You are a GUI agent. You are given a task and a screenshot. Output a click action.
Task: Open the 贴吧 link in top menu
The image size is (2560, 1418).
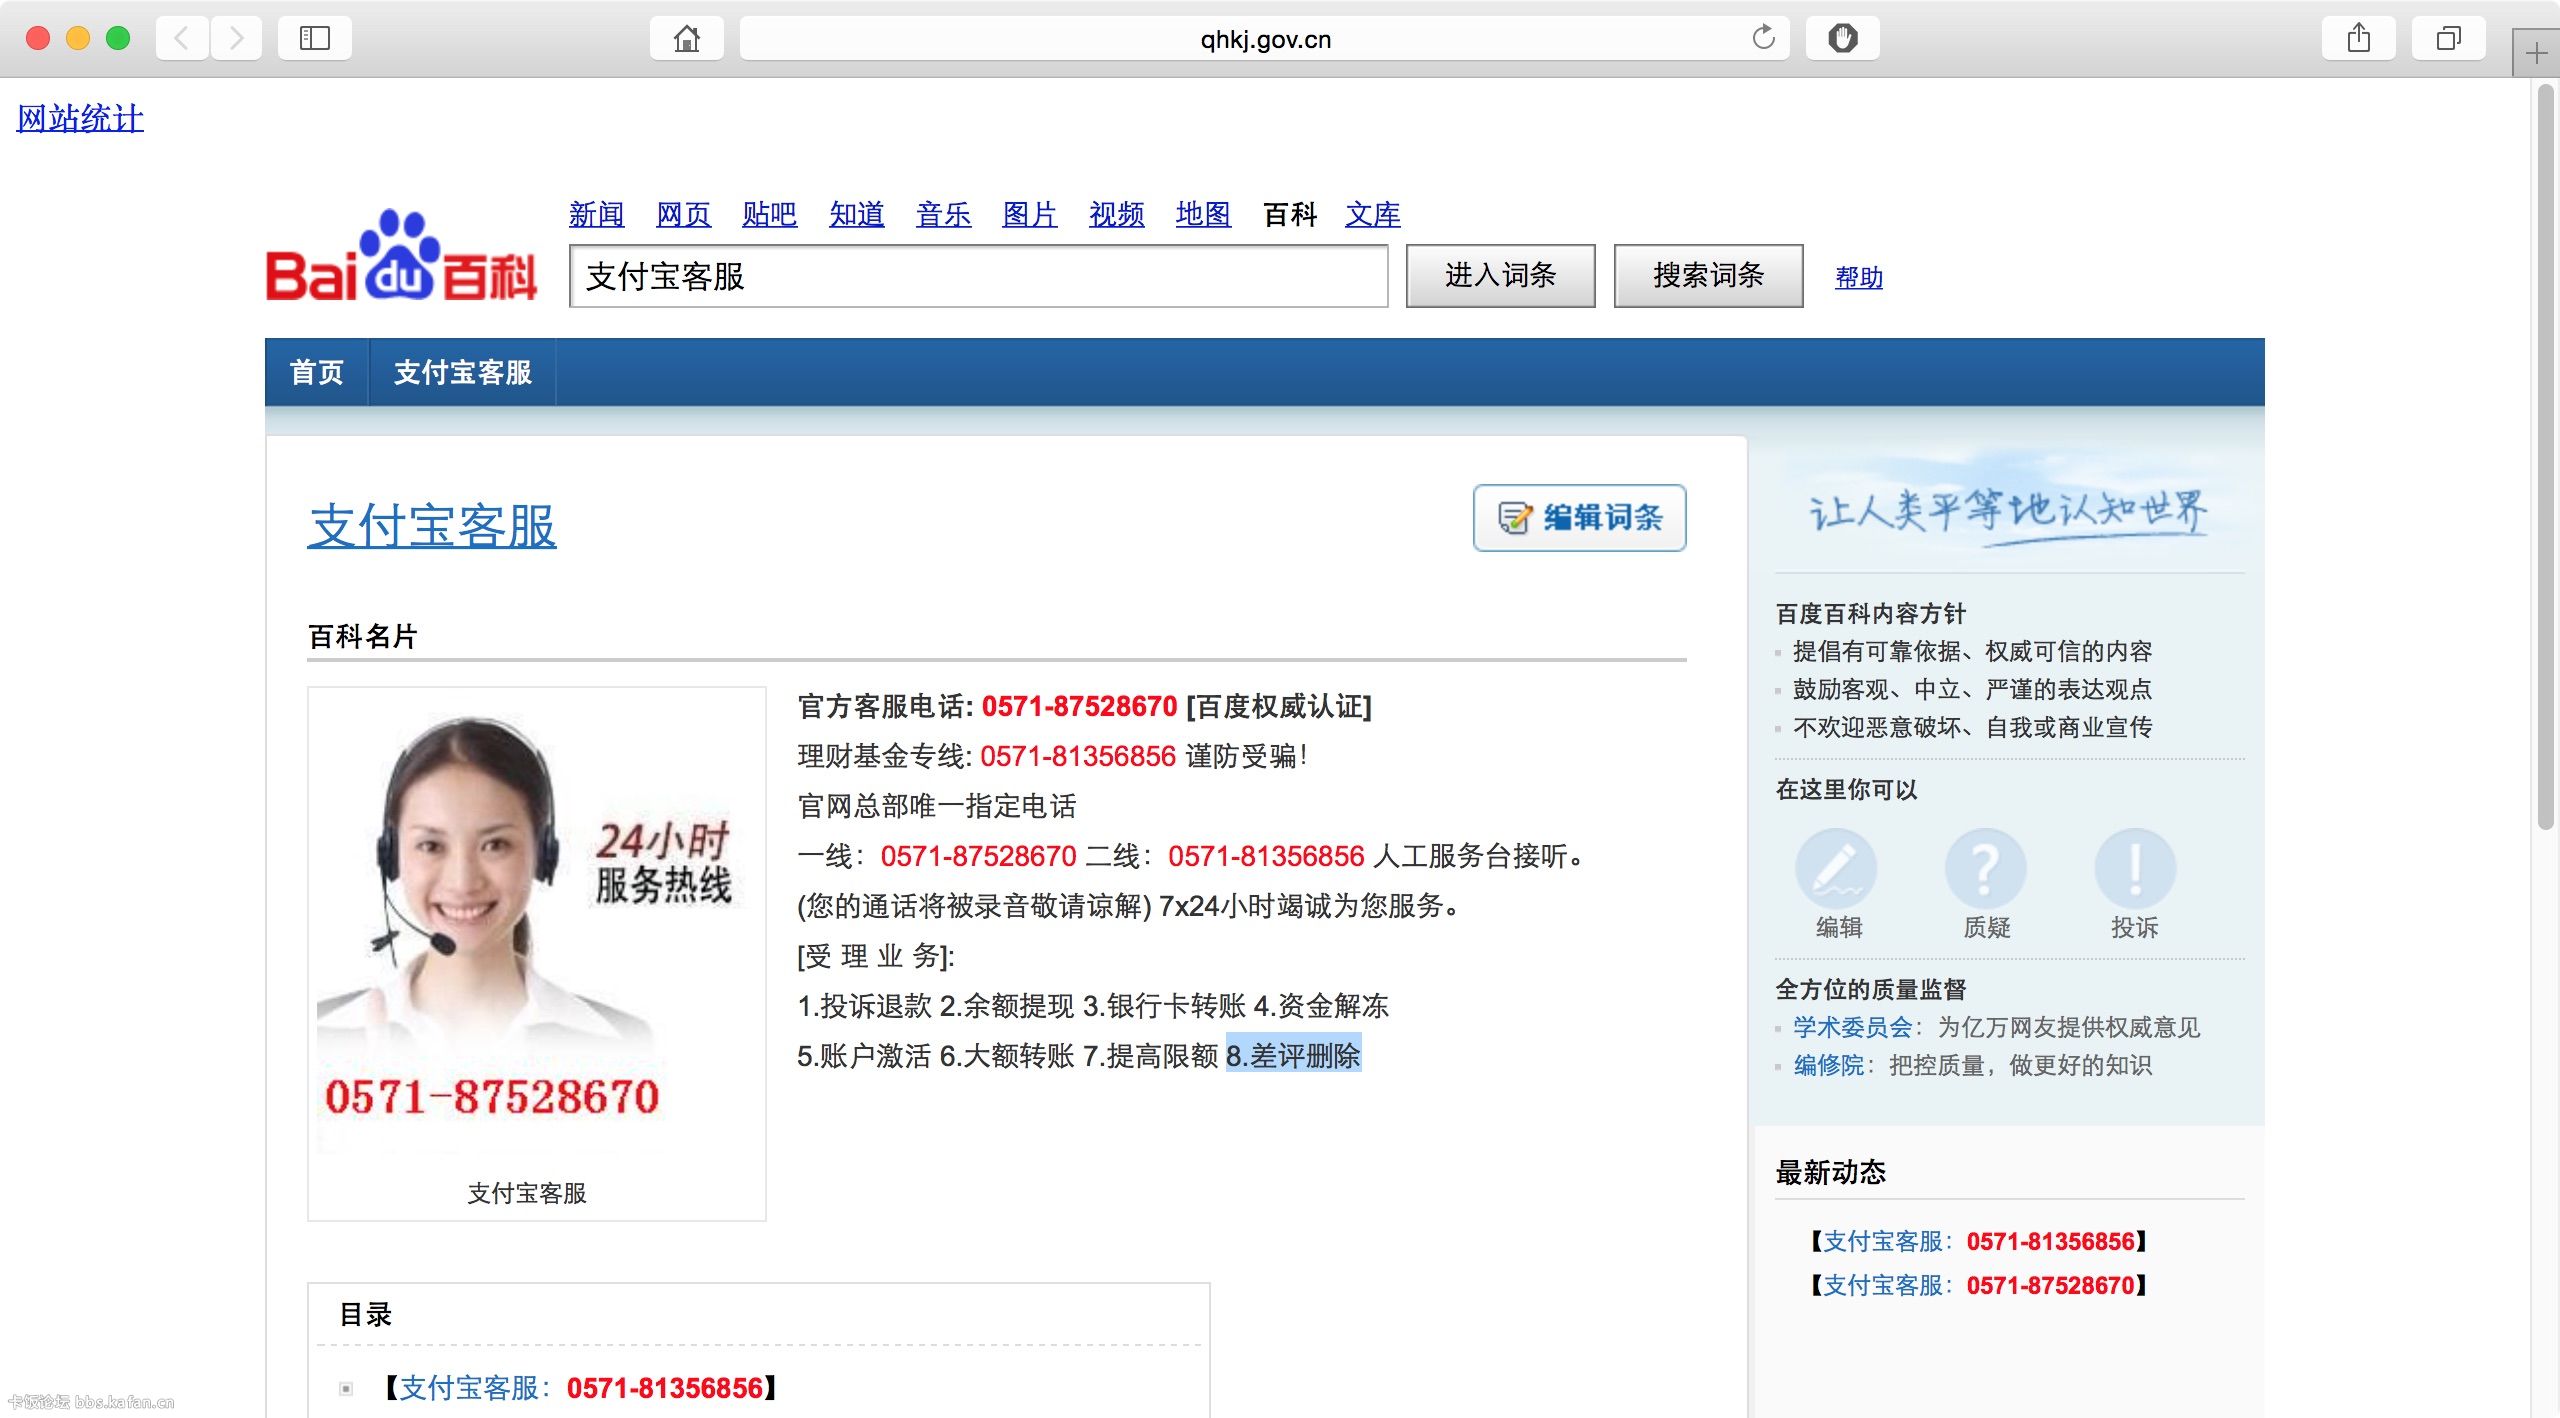click(769, 214)
